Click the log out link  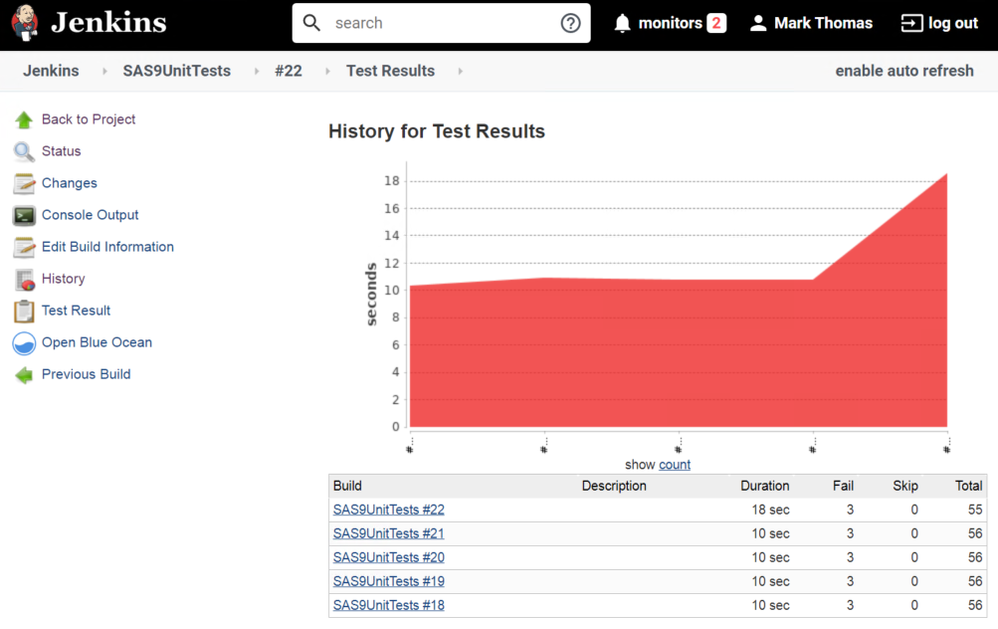[x=953, y=23]
